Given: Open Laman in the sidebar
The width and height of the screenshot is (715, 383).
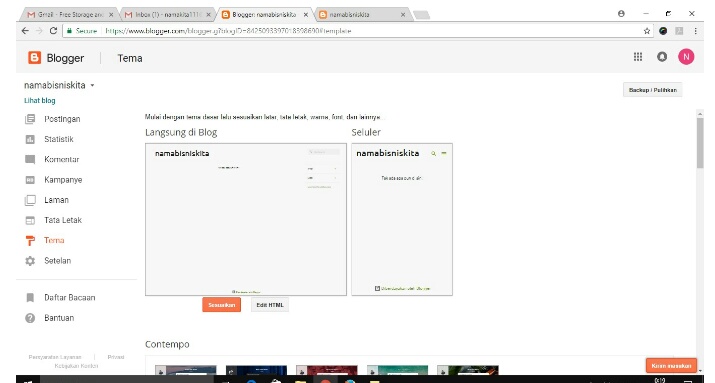Looking at the screenshot, I should (57, 200).
